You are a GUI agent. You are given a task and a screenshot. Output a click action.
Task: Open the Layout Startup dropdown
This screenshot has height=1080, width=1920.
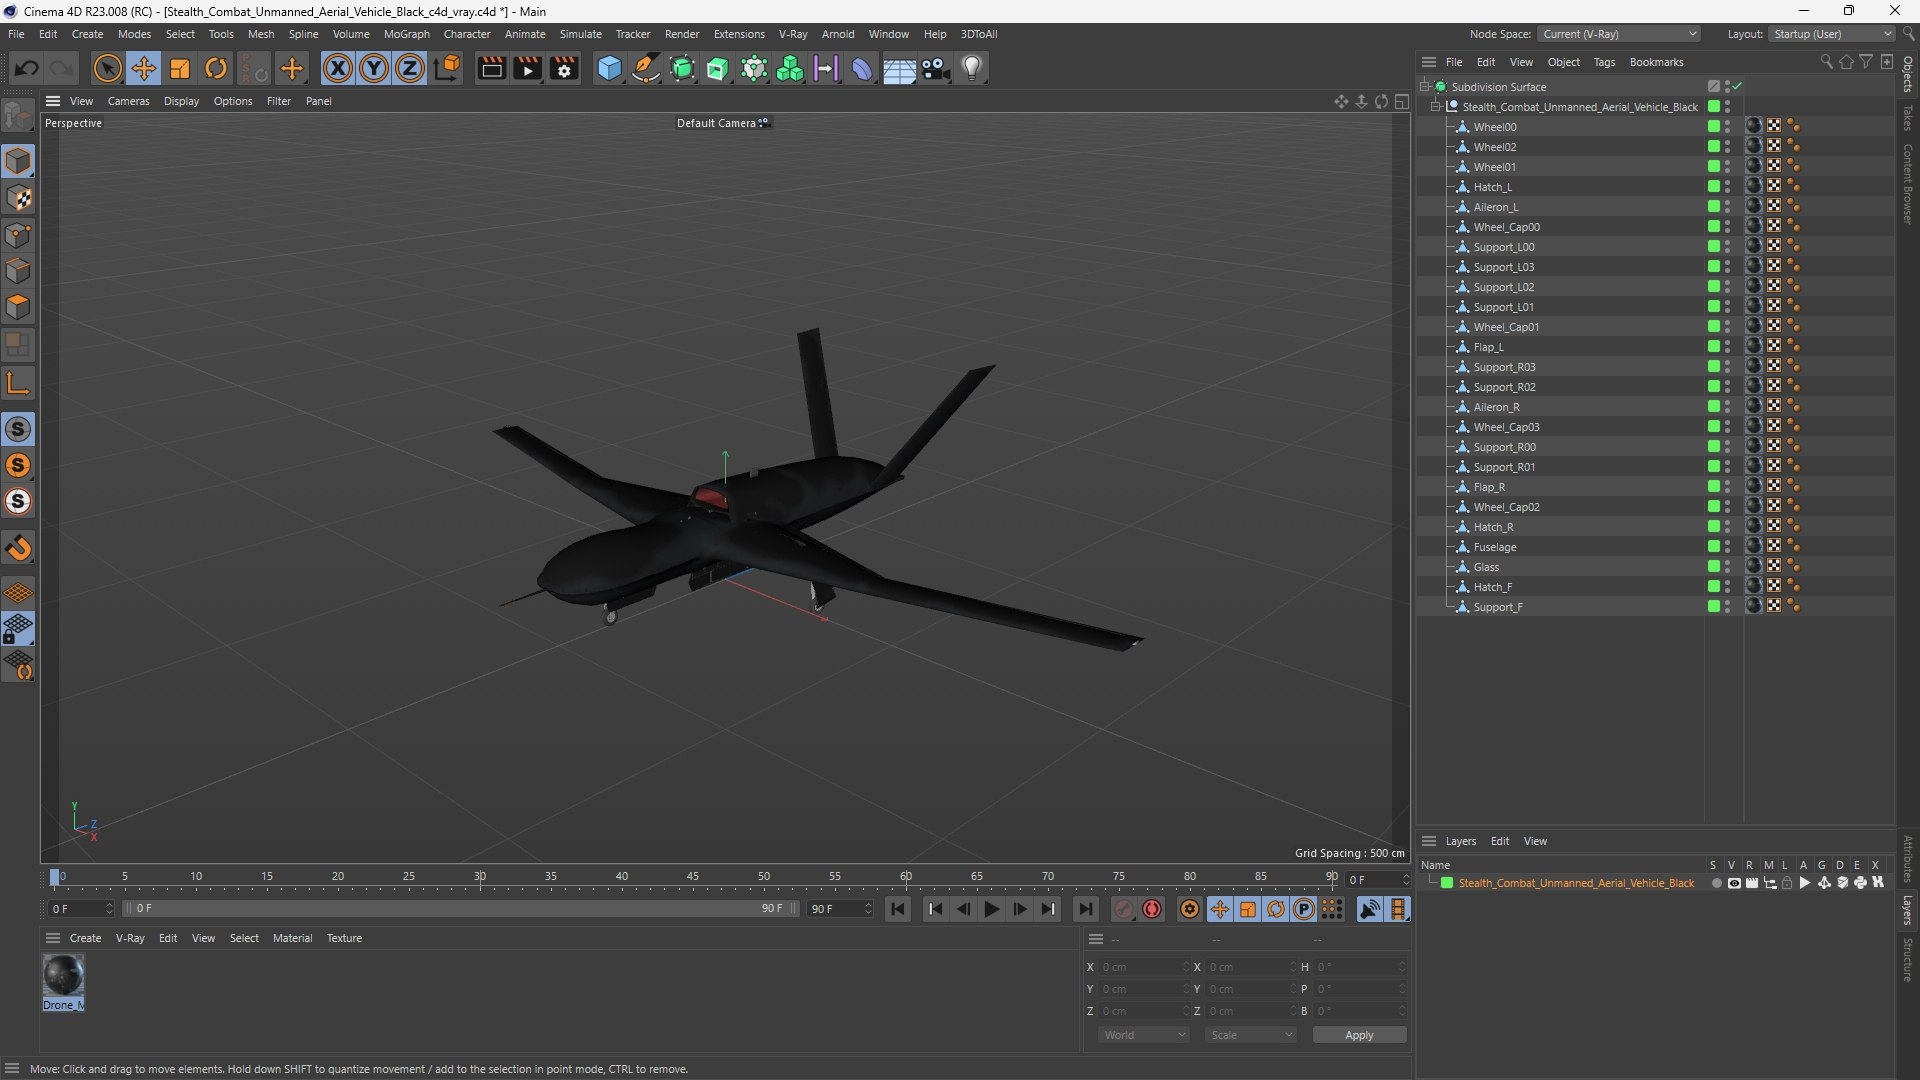click(x=1832, y=34)
